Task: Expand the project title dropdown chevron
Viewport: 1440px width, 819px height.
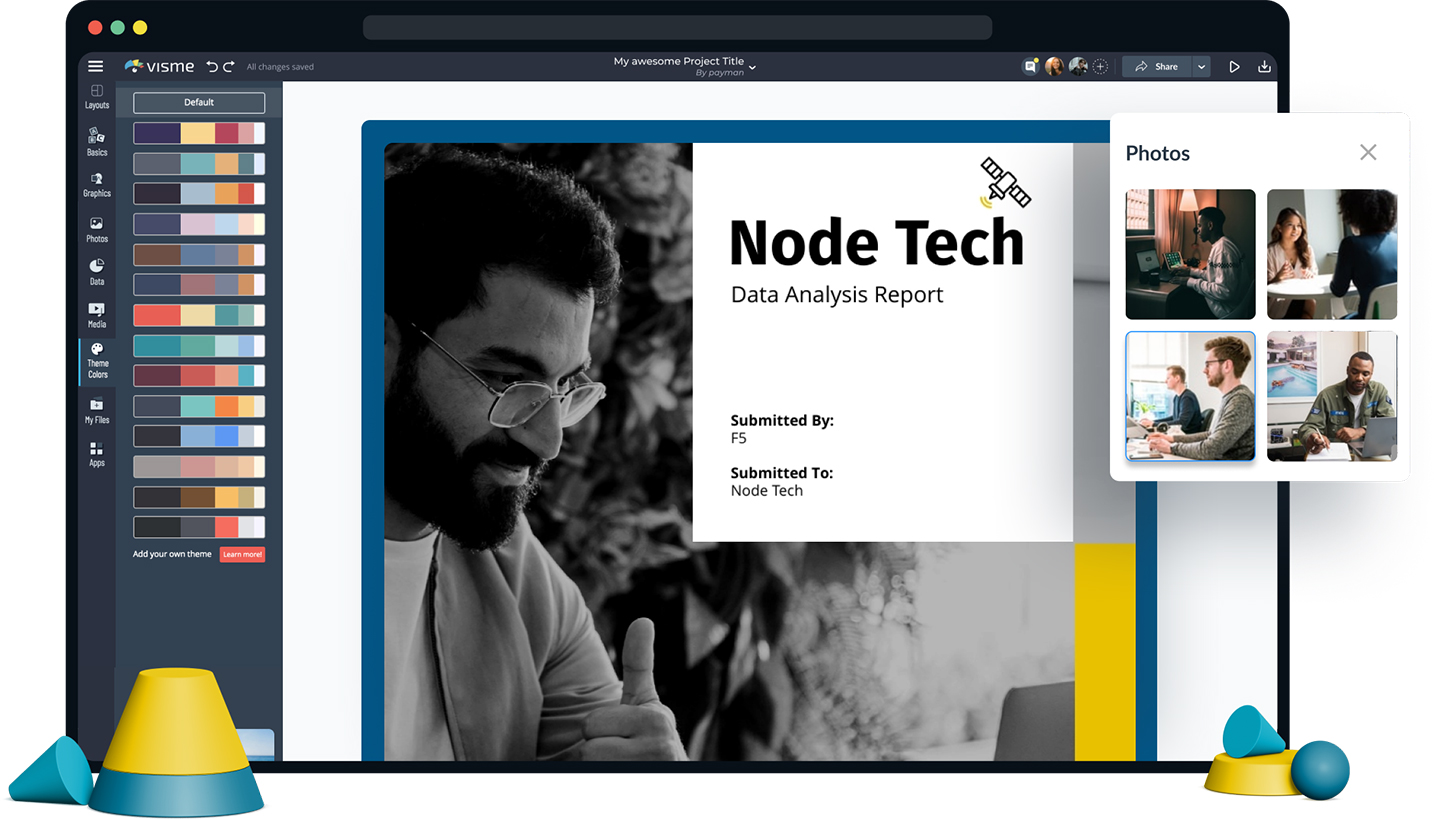Action: click(753, 67)
